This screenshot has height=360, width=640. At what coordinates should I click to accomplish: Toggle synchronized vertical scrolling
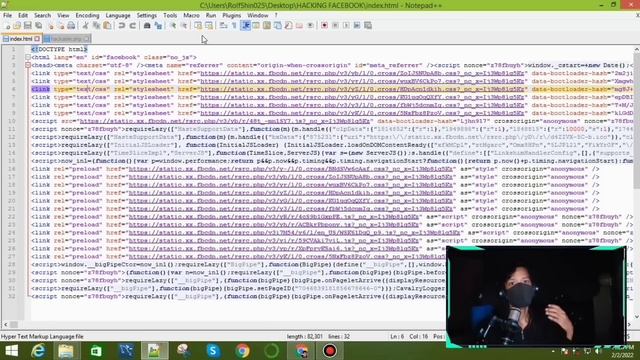coord(198,26)
